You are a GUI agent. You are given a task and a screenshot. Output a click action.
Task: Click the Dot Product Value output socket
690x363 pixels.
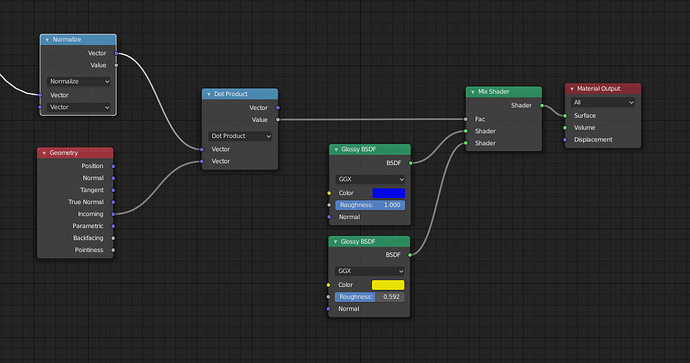point(278,120)
